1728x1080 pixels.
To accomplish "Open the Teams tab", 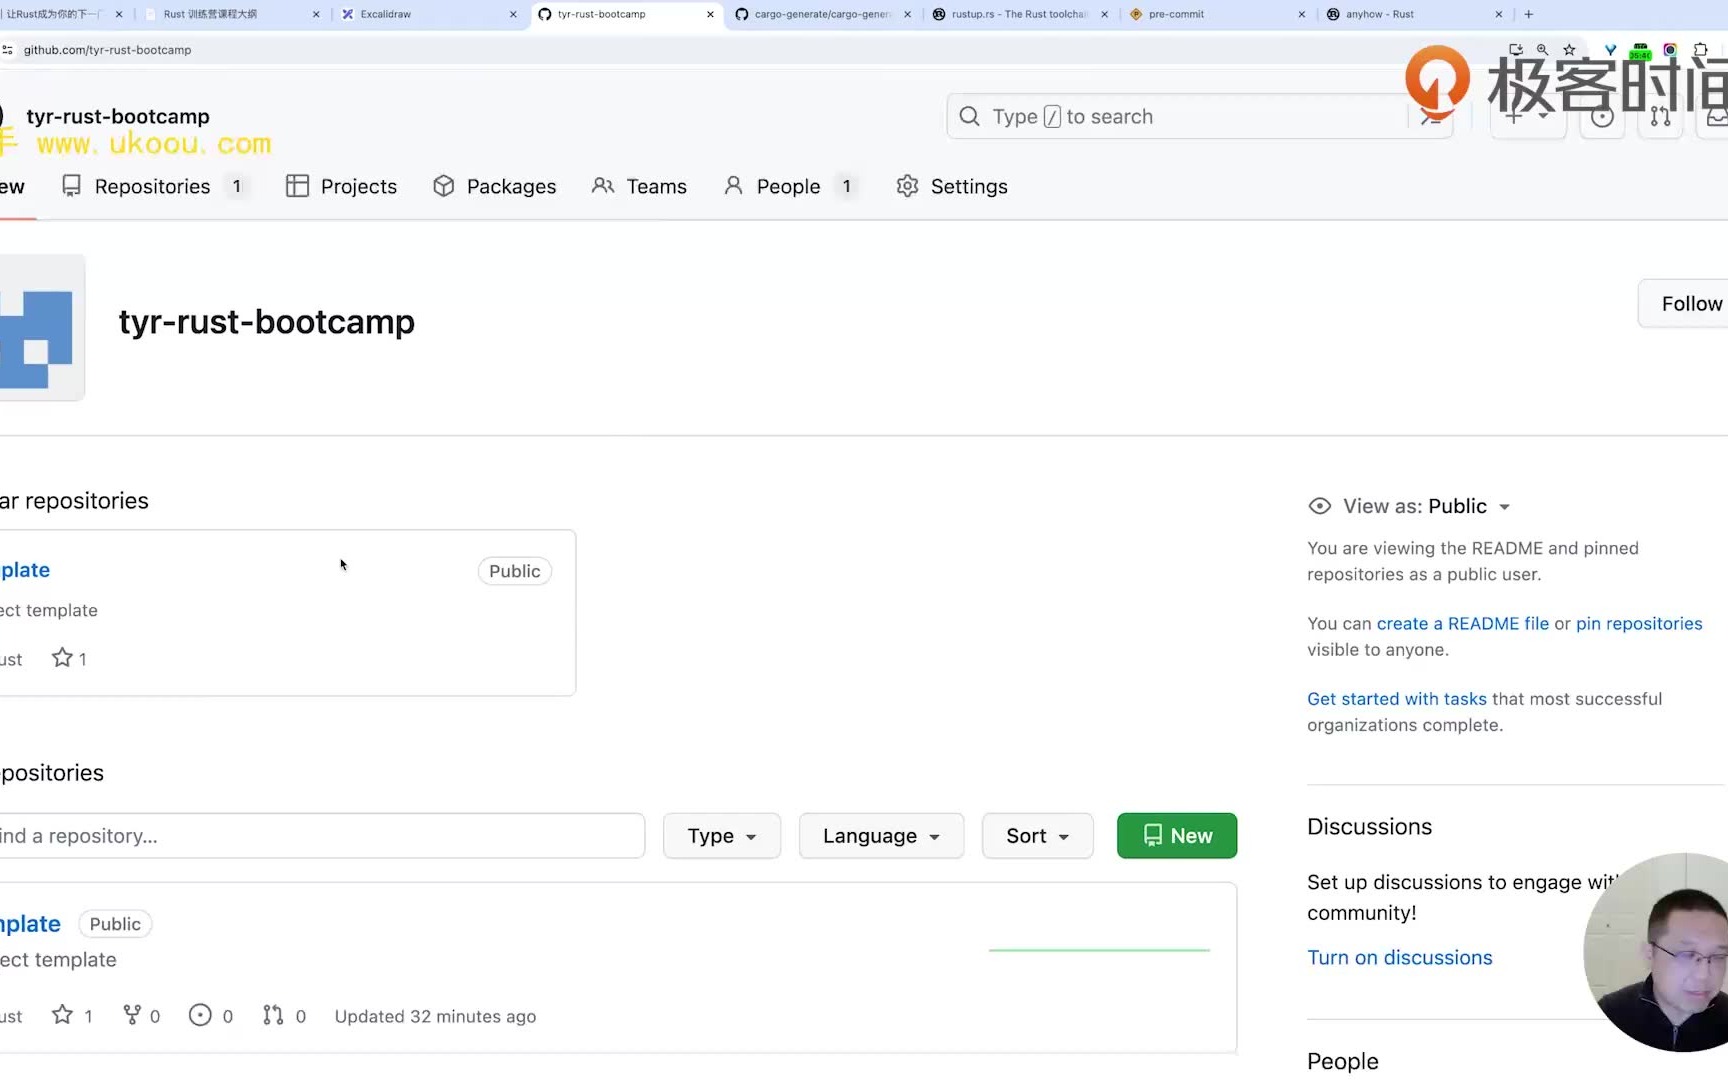I will point(639,186).
